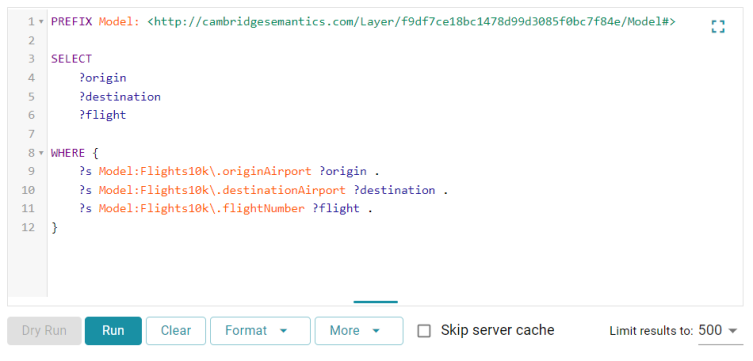Enable Skip server cache checkbox
The image size is (753, 361).
(424, 331)
